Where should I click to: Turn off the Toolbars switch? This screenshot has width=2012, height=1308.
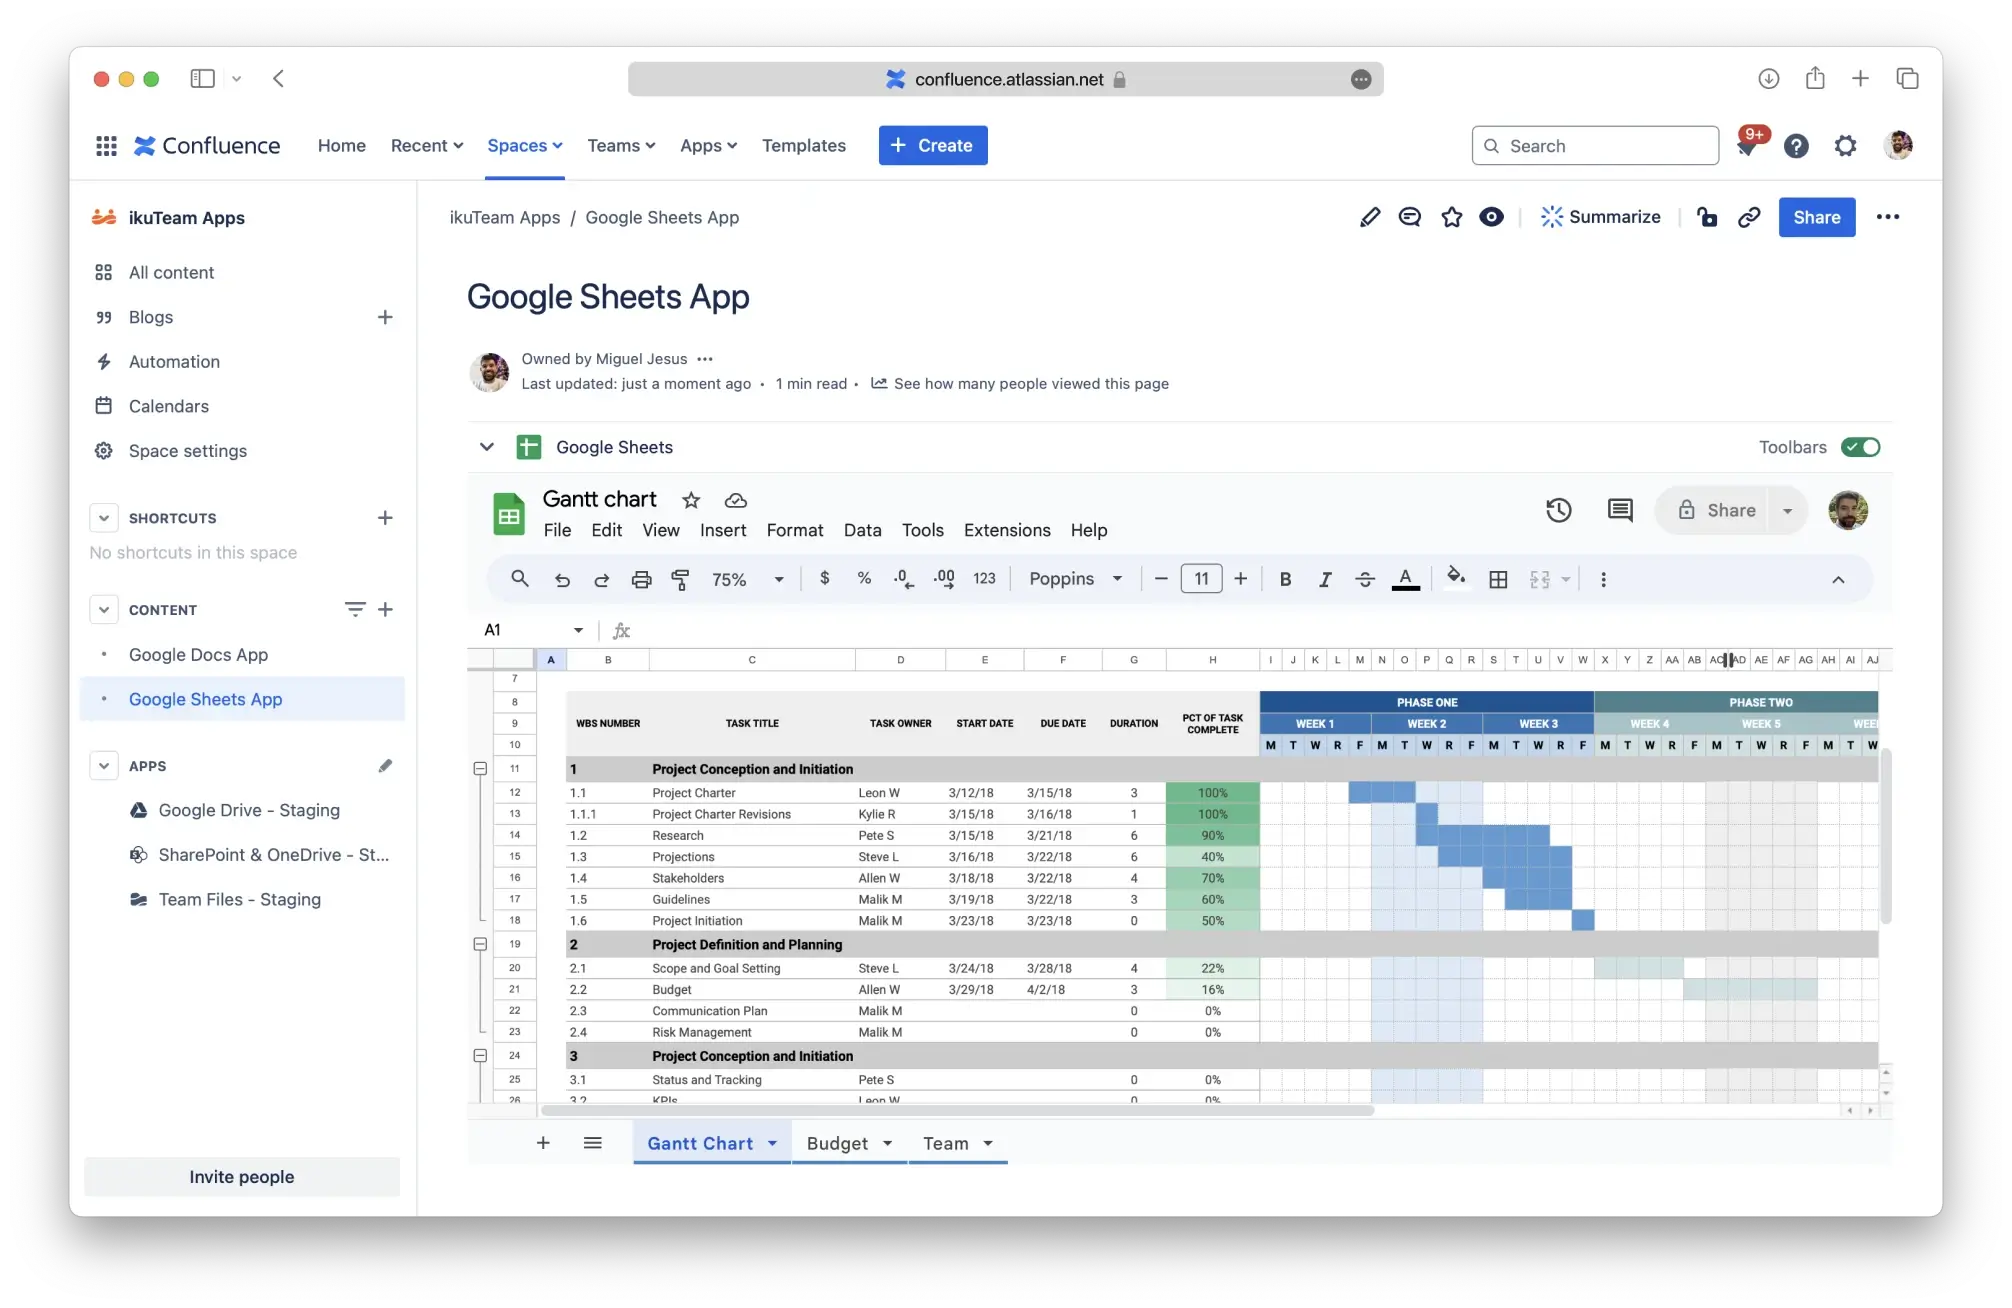click(x=1861, y=447)
